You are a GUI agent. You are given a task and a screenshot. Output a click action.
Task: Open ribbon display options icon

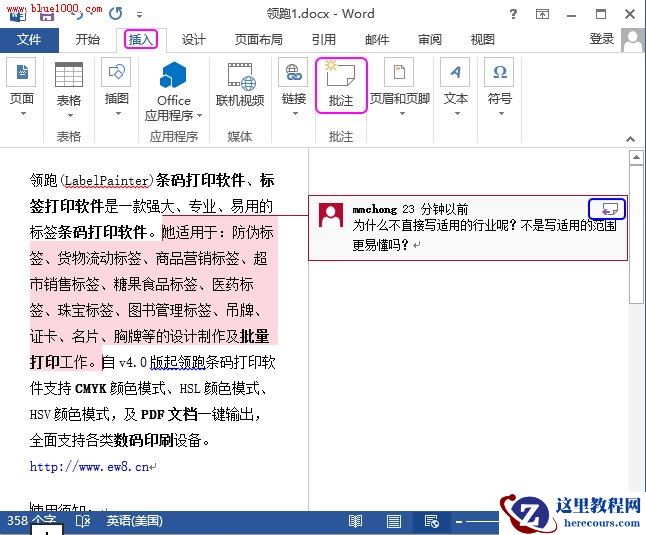542,14
